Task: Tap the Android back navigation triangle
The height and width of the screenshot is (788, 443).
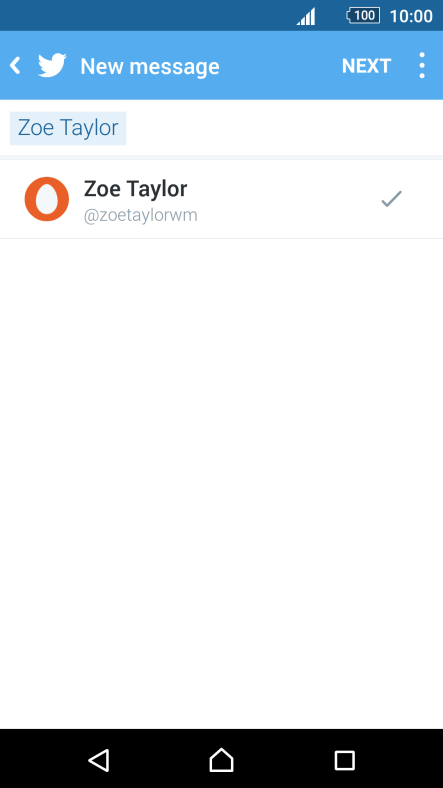Action: coord(99,760)
